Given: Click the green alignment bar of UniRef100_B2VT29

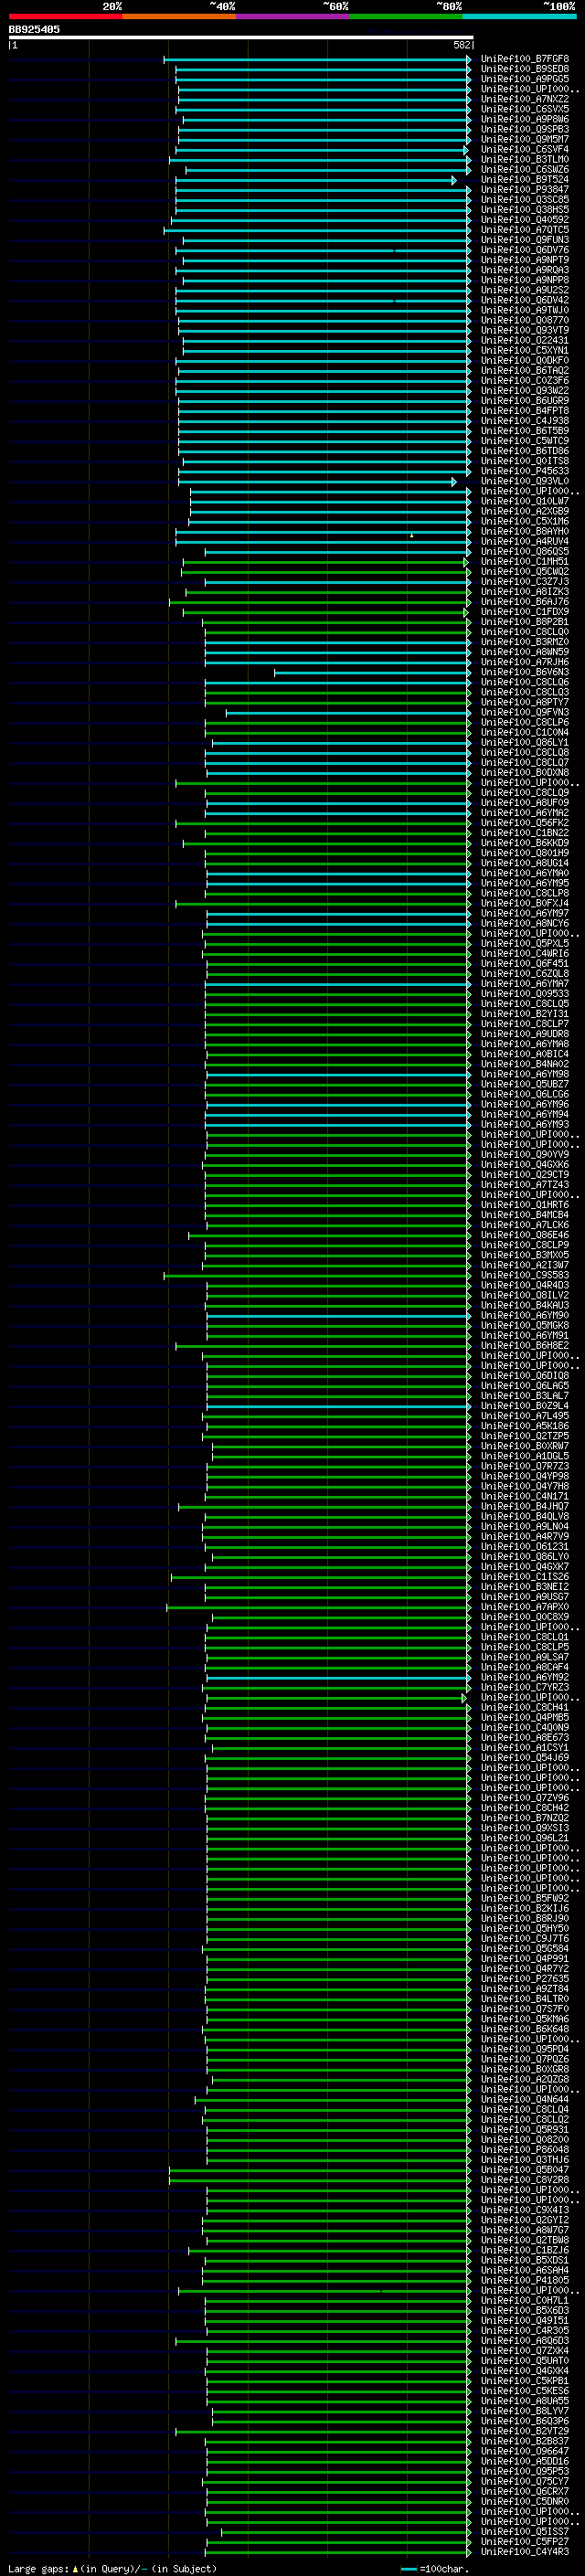Looking at the screenshot, I should pos(323,2432).
